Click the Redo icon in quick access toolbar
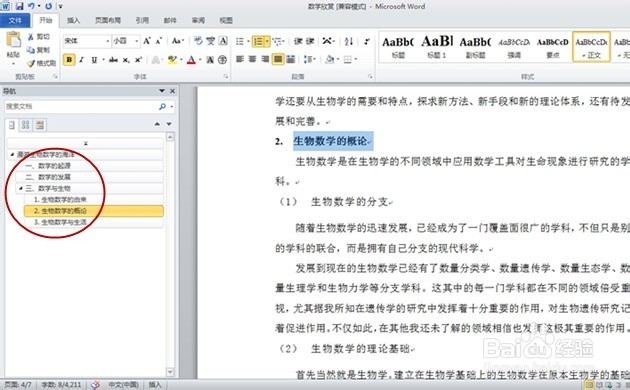 (x=48, y=6)
